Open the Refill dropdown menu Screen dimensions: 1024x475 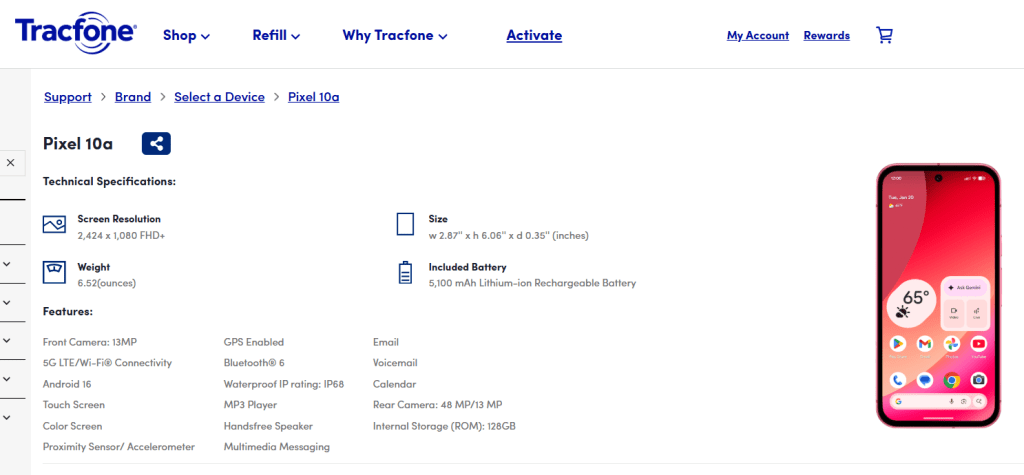pos(276,35)
